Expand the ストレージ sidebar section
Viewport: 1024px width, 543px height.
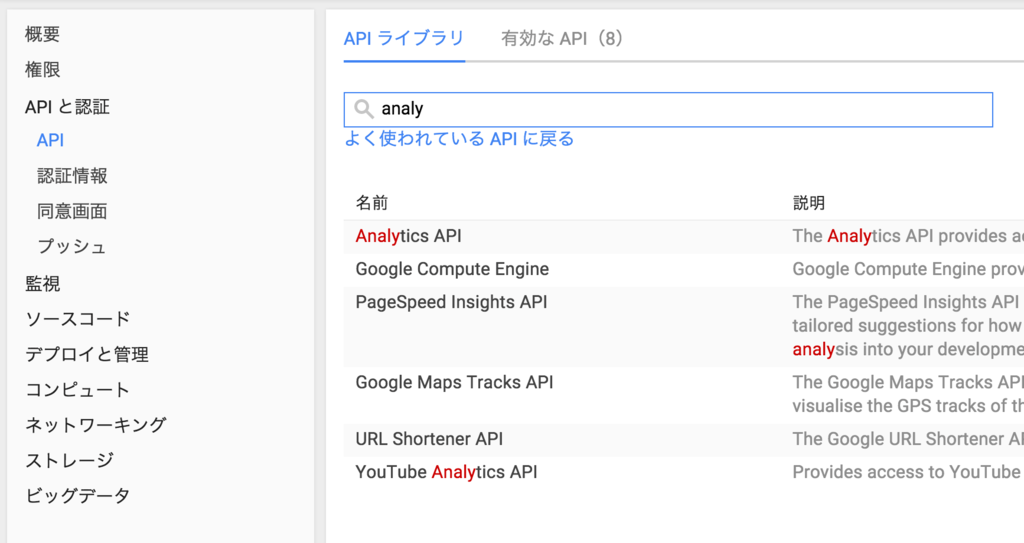point(69,460)
